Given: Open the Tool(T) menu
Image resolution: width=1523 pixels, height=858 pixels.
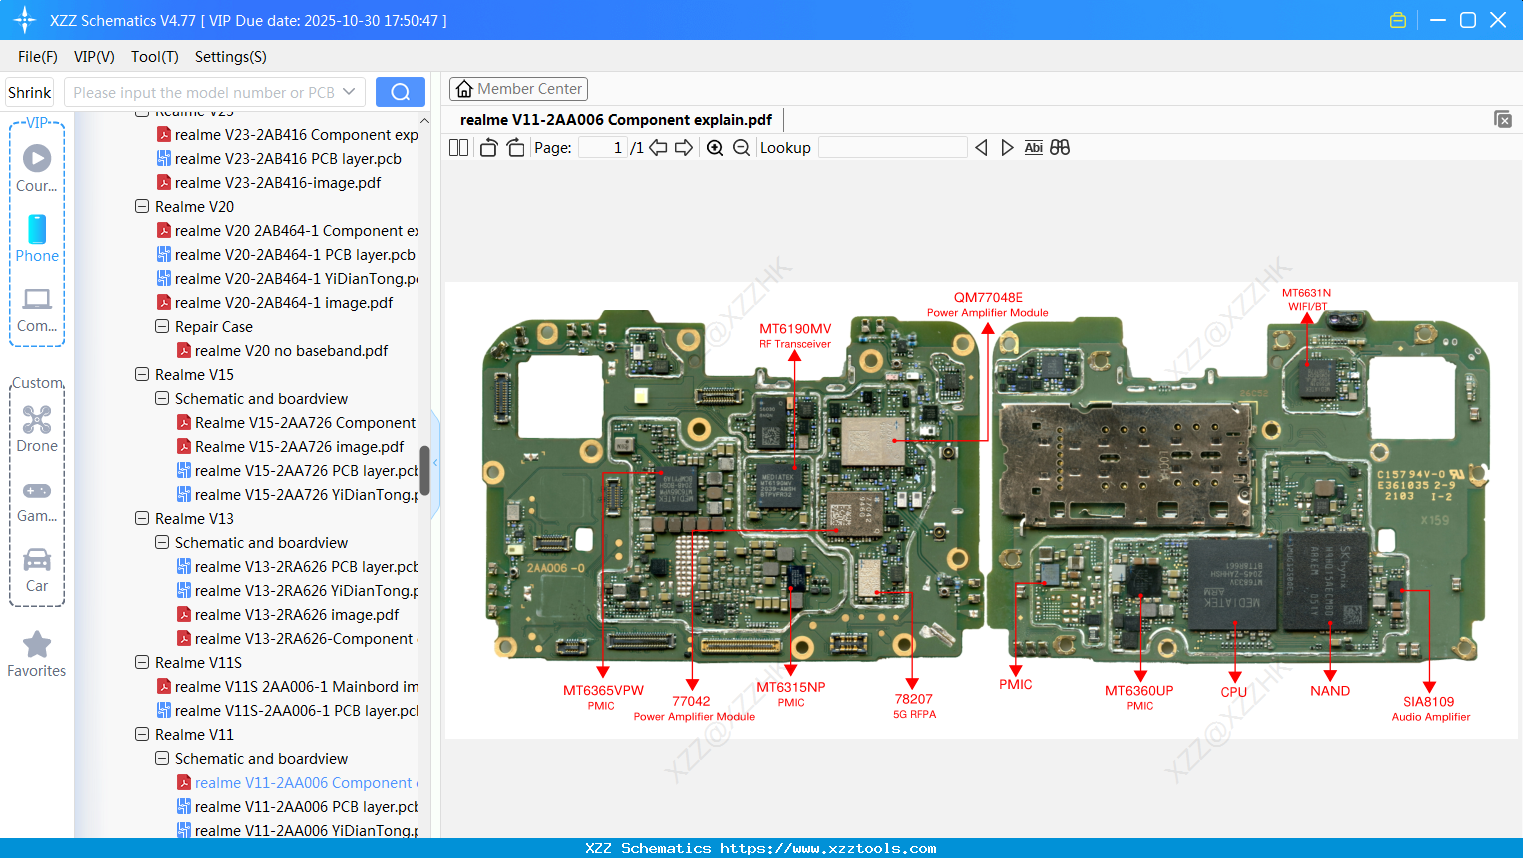Looking at the screenshot, I should (154, 57).
